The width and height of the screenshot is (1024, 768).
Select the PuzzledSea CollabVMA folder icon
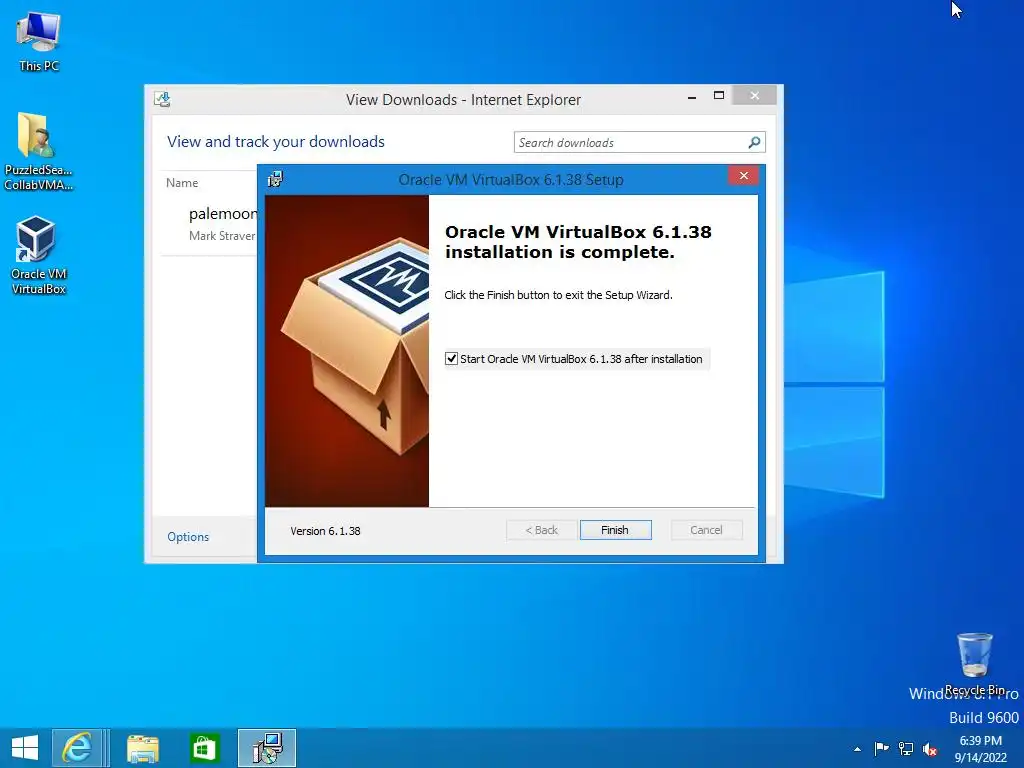[x=38, y=152]
